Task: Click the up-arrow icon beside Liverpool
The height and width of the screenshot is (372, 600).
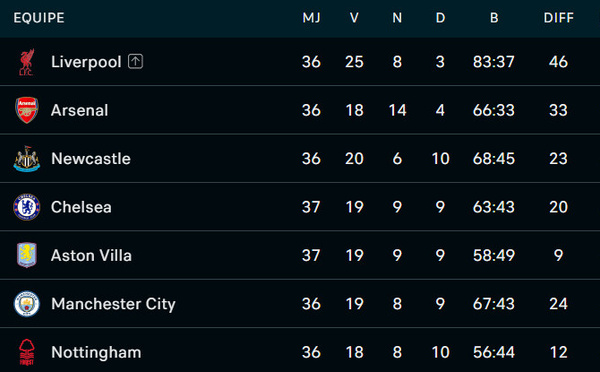Action: point(135,61)
